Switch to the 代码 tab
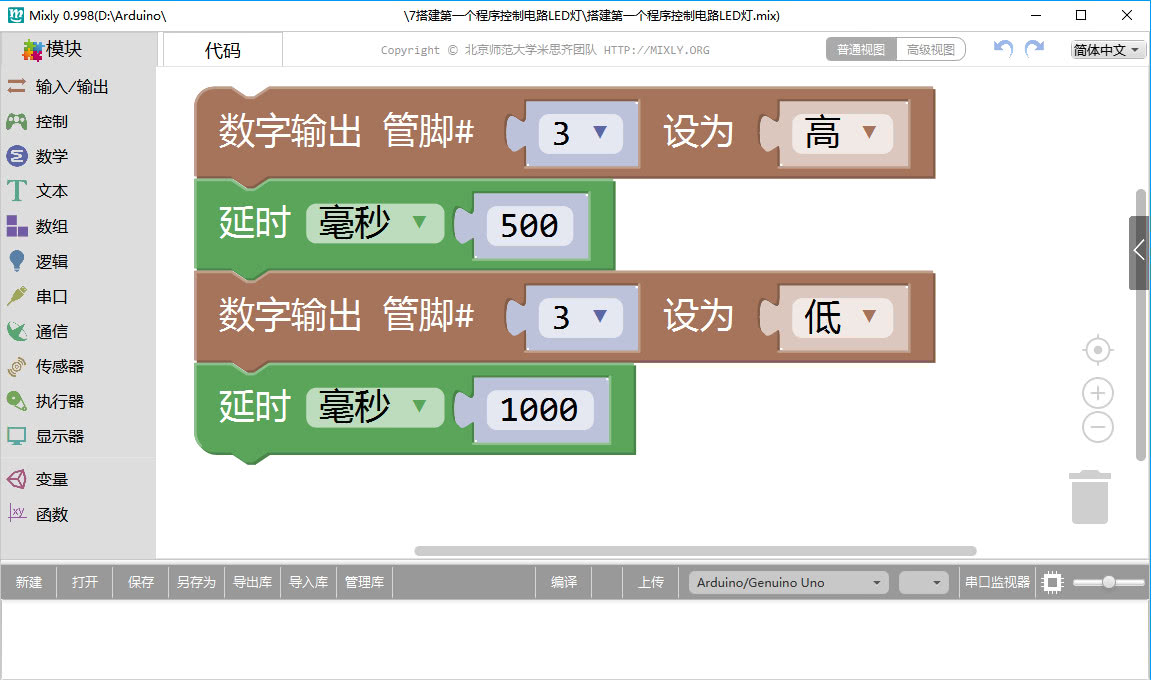Viewport: 1153px width, 681px height. tap(222, 48)
